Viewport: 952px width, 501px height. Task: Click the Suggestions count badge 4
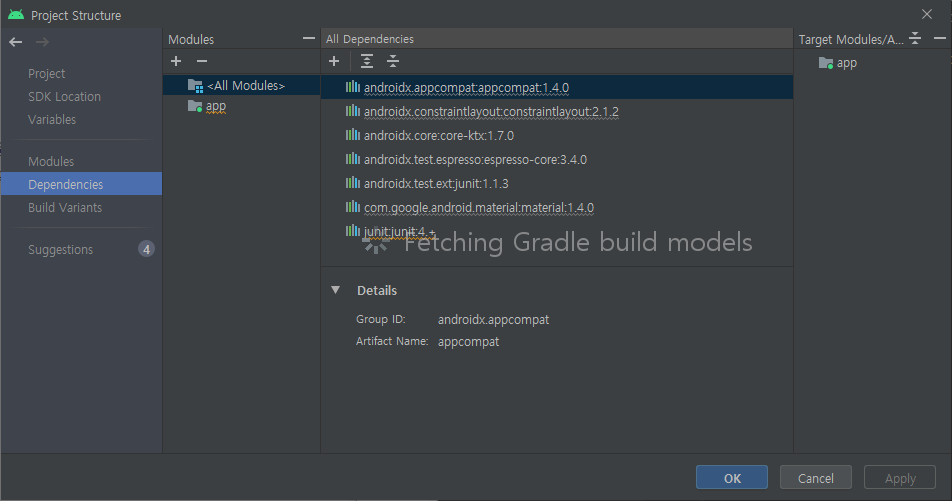click(x=146, y=249)
